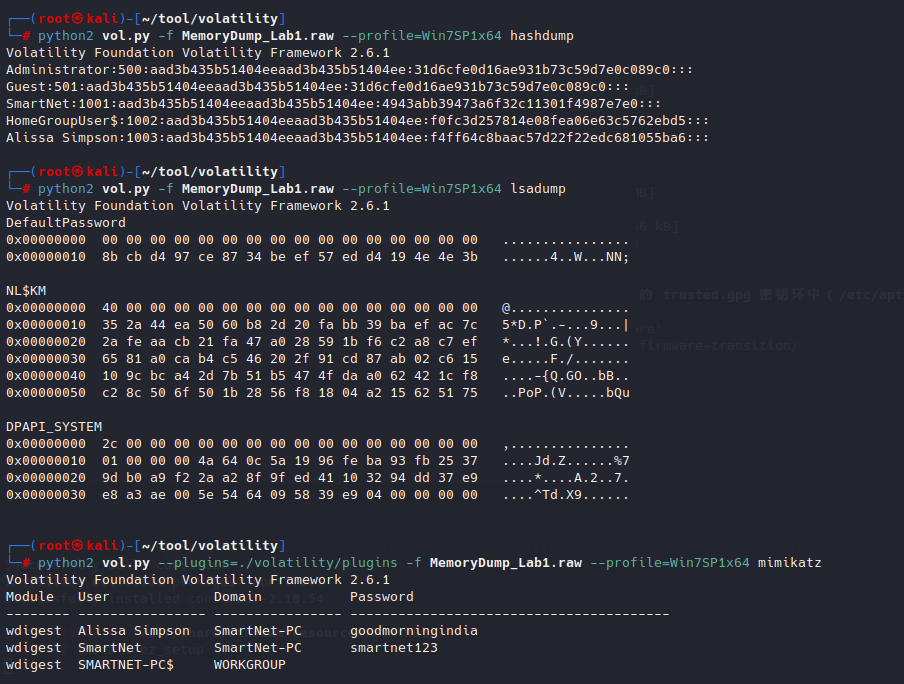Click the NL$KM section heading
The image size is (904, 684).
pos(26,291)
